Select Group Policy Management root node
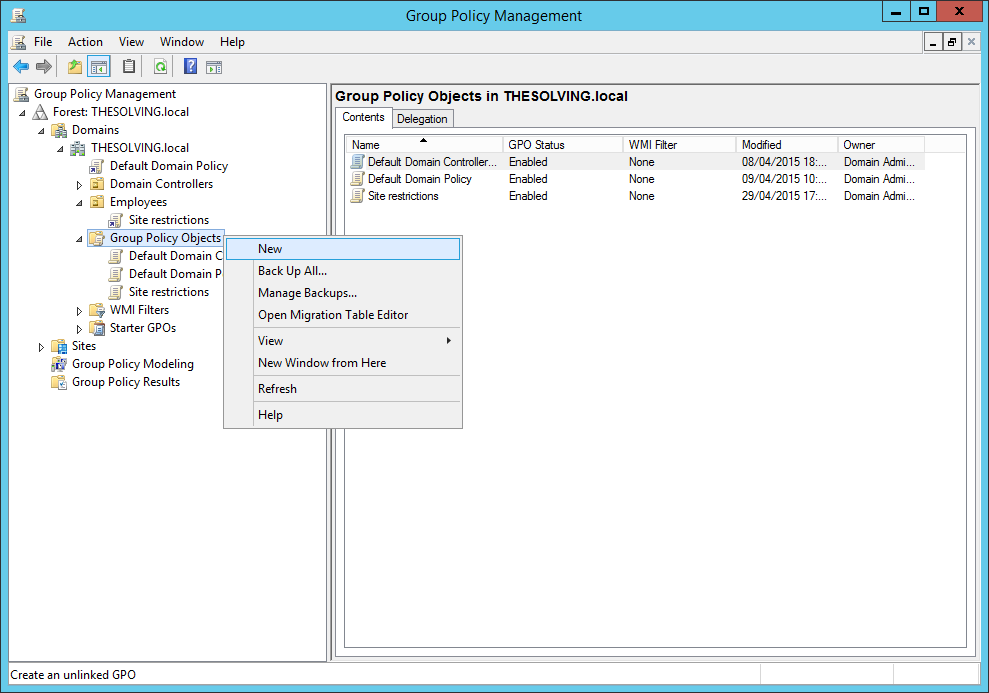 click(105, 94)
